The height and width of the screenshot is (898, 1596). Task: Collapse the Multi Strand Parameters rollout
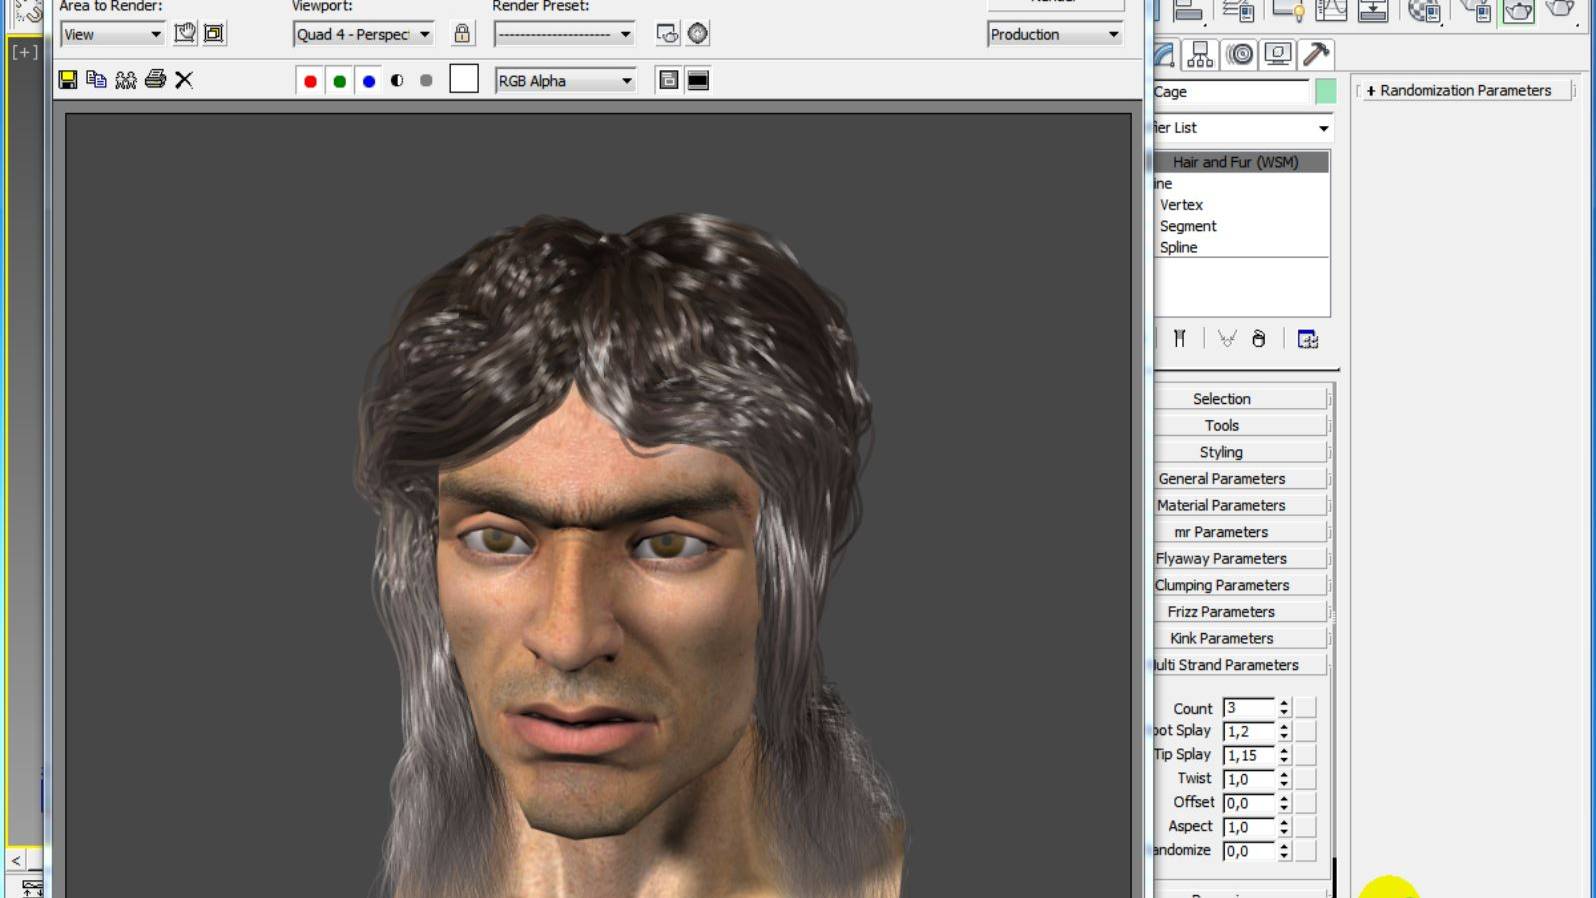point(1240,665)
